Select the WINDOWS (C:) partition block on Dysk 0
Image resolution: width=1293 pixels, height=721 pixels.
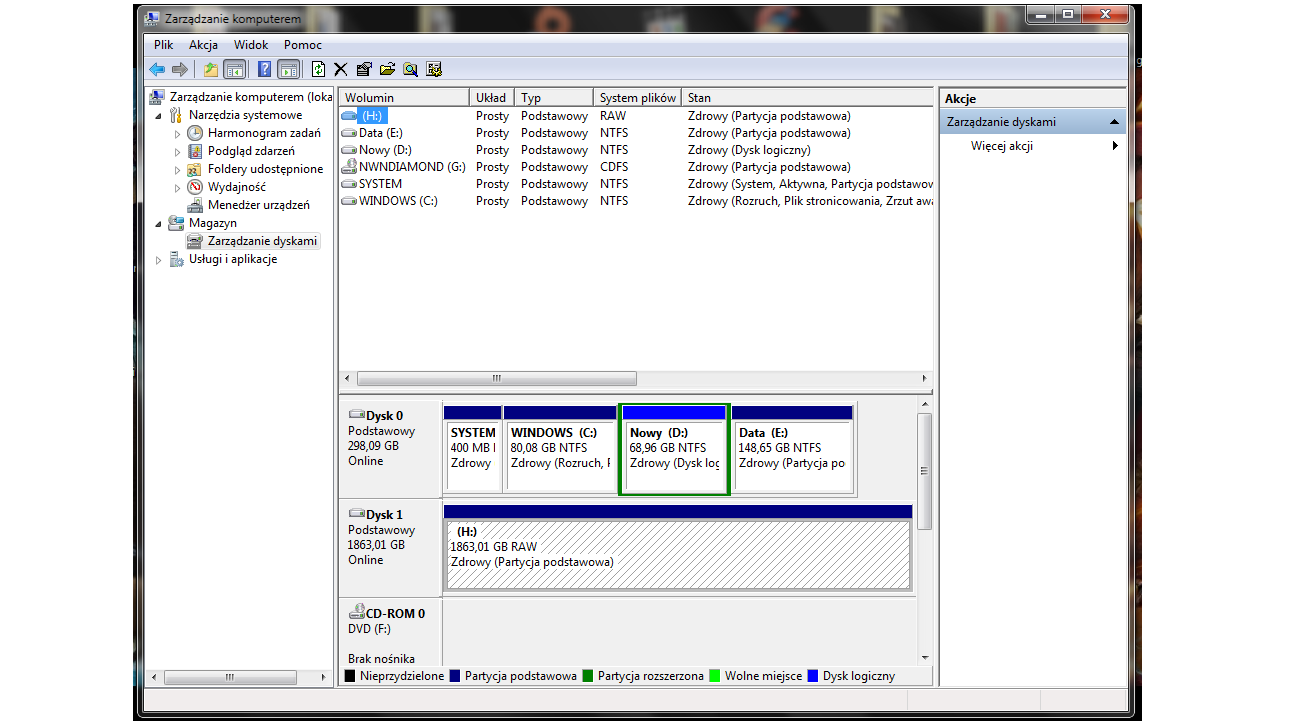[560, 449]
